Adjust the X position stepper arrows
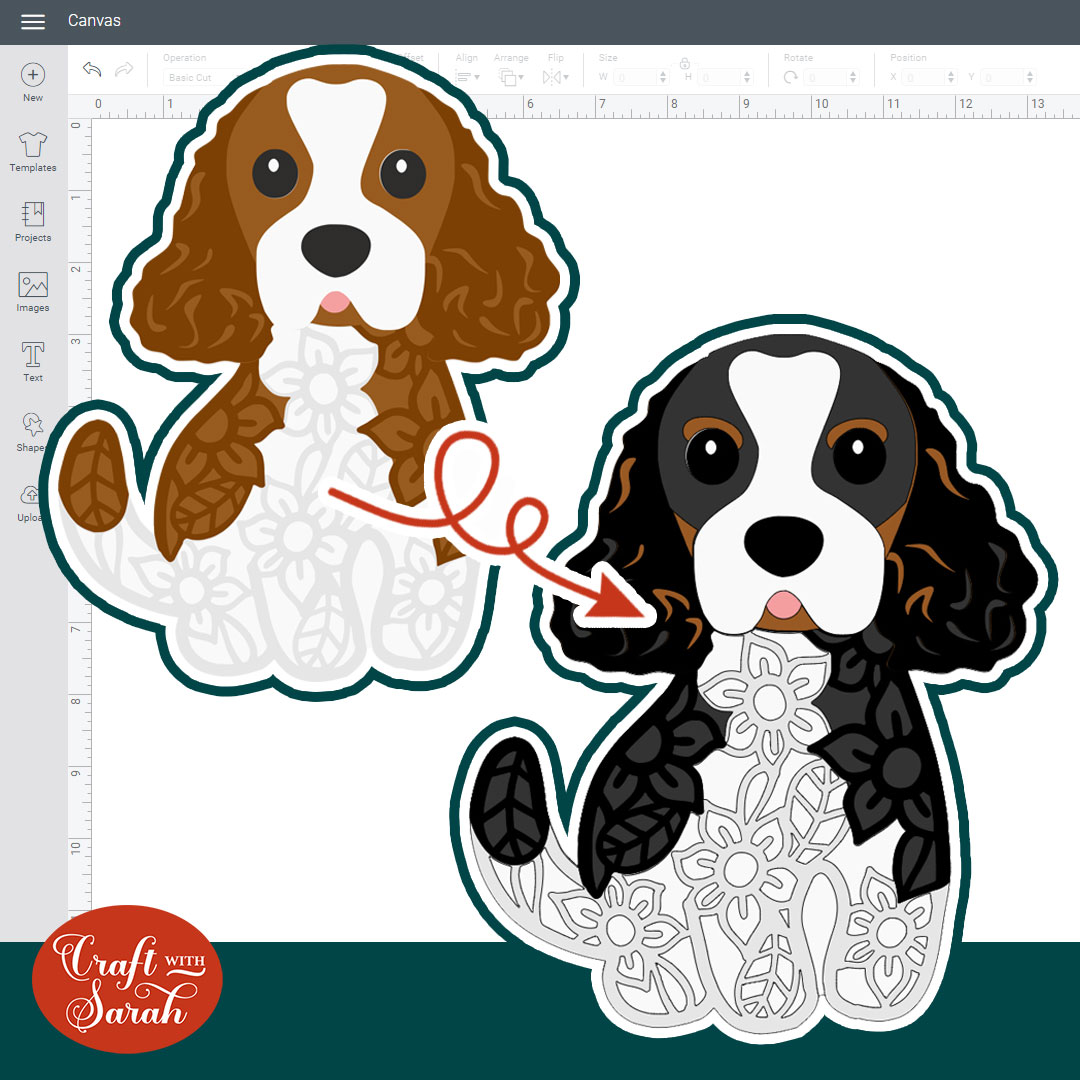The width and height of the screenshot is (1080, 1080). [x=952, y=78]
